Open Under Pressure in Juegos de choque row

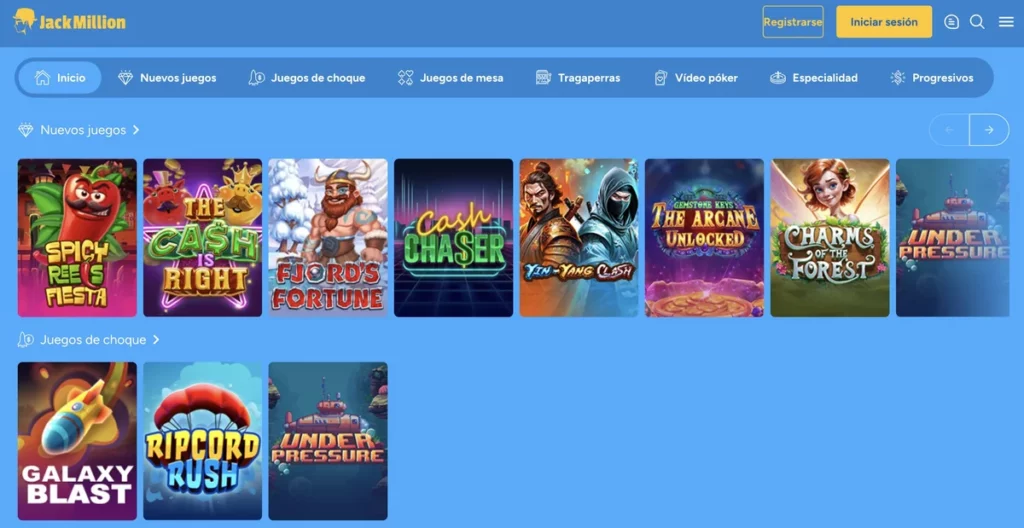pyautogui.click(x=328, y=441)
